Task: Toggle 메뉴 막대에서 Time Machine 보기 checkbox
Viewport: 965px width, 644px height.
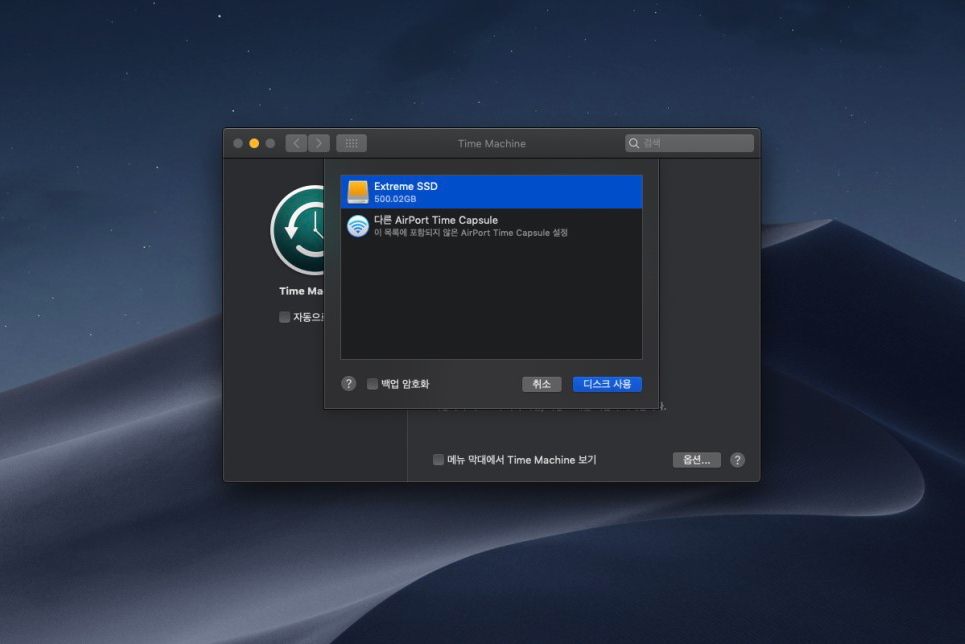Action: 438,460
